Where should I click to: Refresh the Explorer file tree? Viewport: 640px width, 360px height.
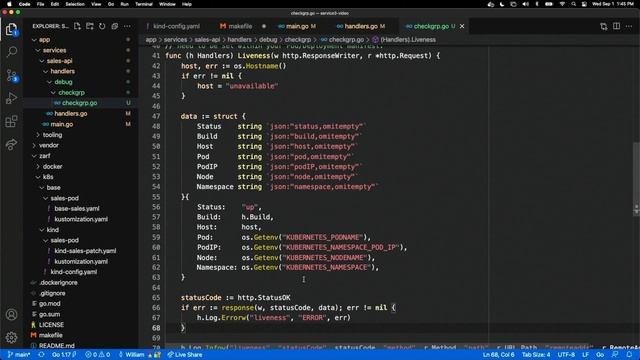[102, 26]
